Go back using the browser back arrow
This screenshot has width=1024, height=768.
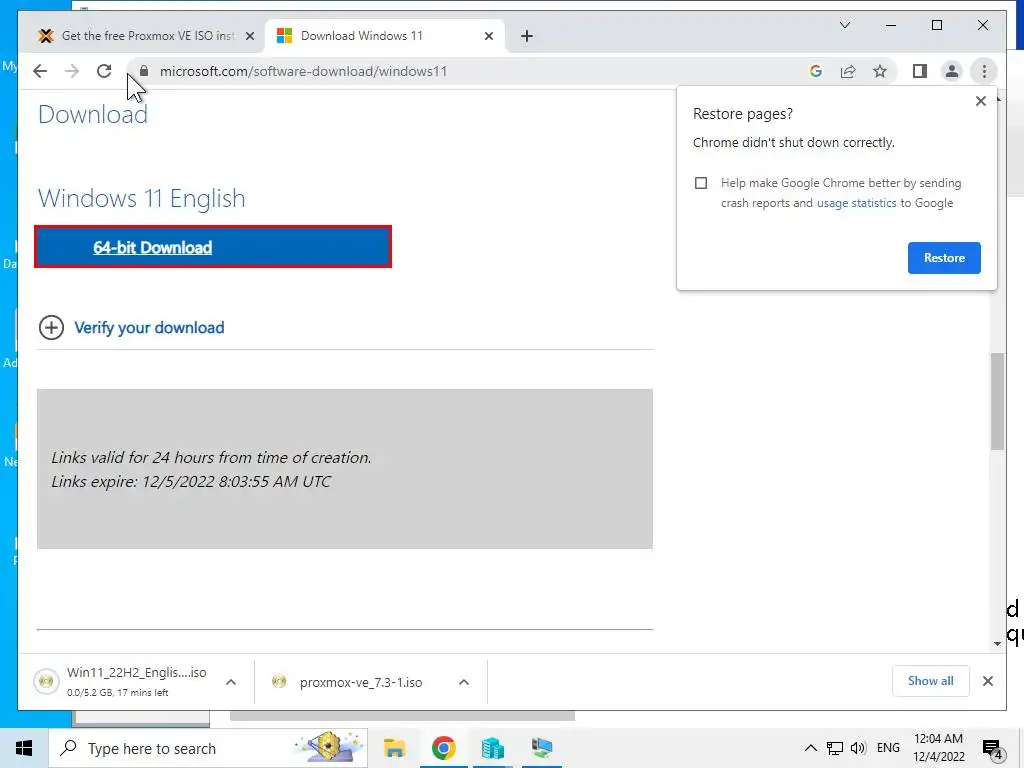[x=40, y=71]
